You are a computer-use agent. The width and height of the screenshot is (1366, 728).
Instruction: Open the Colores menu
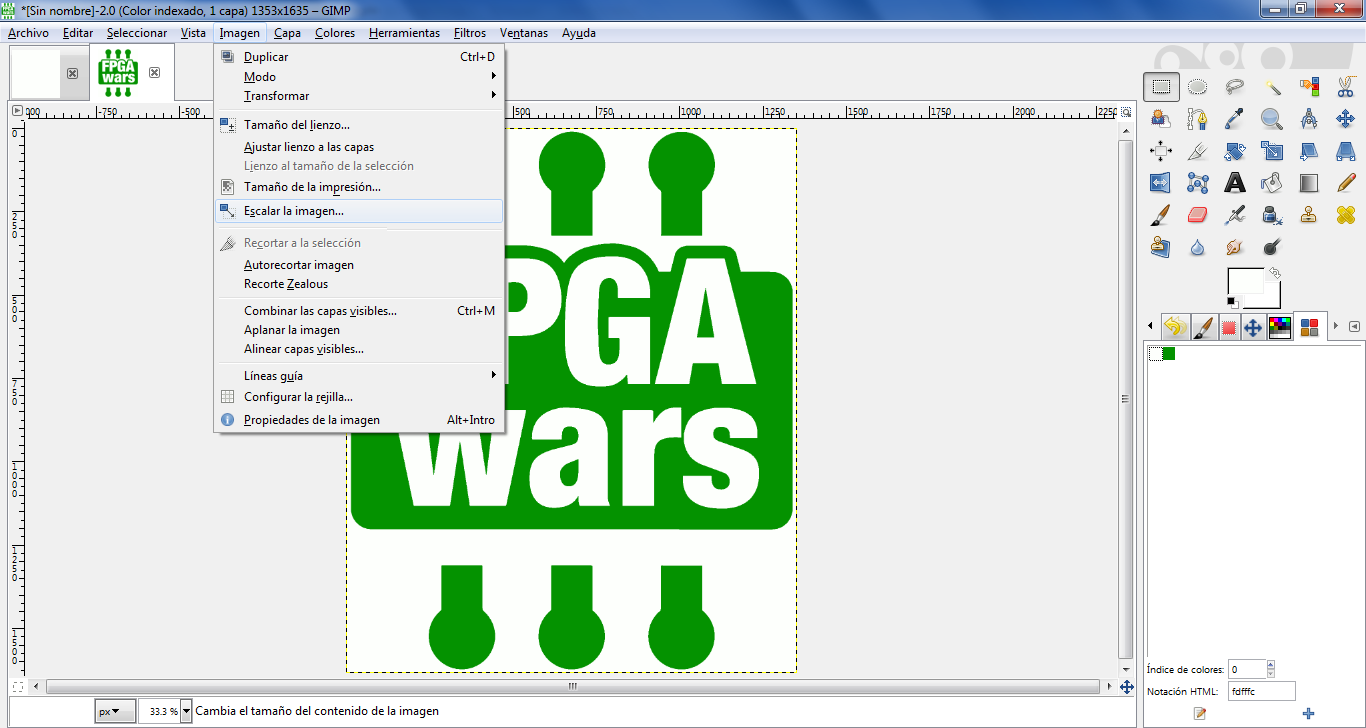click(335, 33)
